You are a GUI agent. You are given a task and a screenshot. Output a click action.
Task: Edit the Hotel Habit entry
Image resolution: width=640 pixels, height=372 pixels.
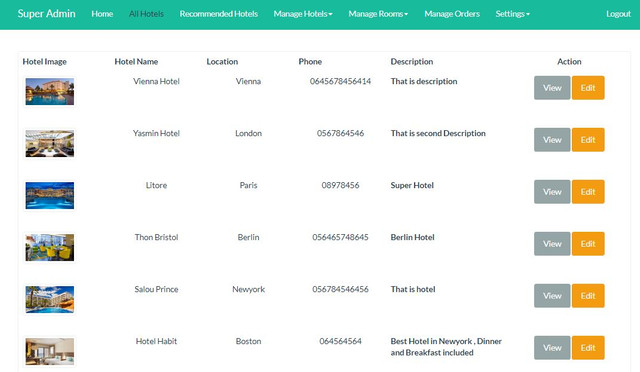[588, 347]
